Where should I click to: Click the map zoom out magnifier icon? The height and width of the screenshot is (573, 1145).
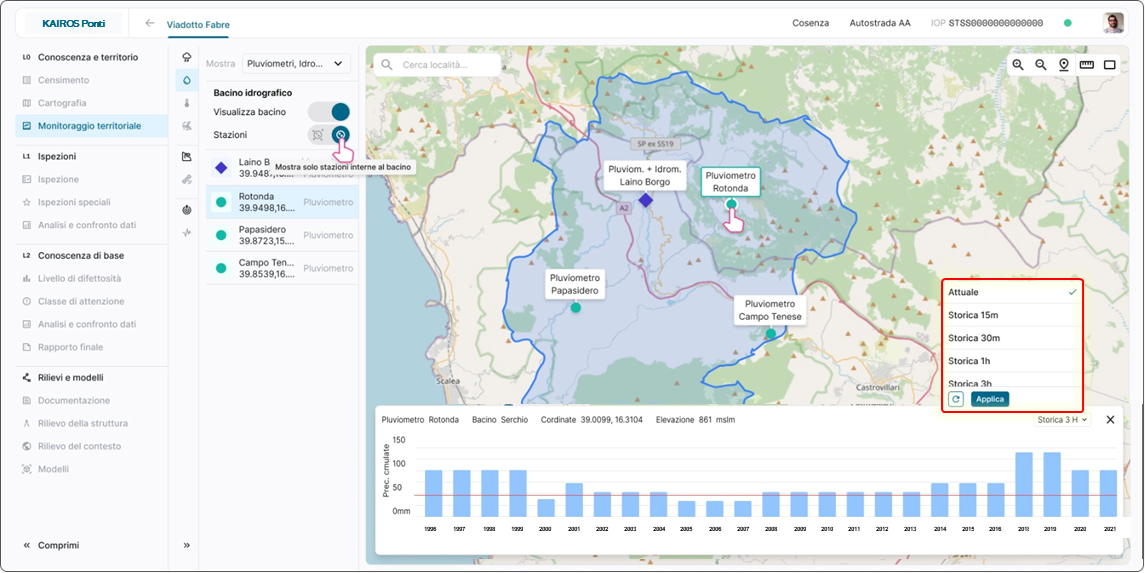[1041, 65]
